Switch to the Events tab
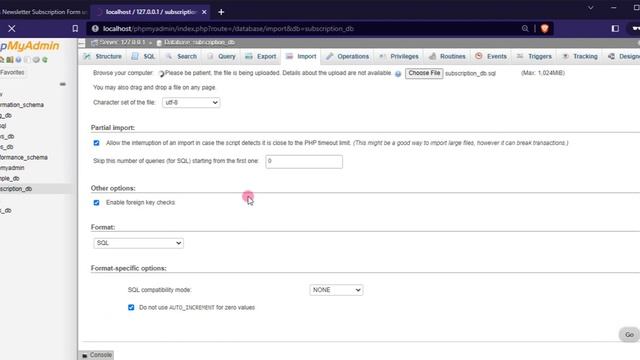 491,56
